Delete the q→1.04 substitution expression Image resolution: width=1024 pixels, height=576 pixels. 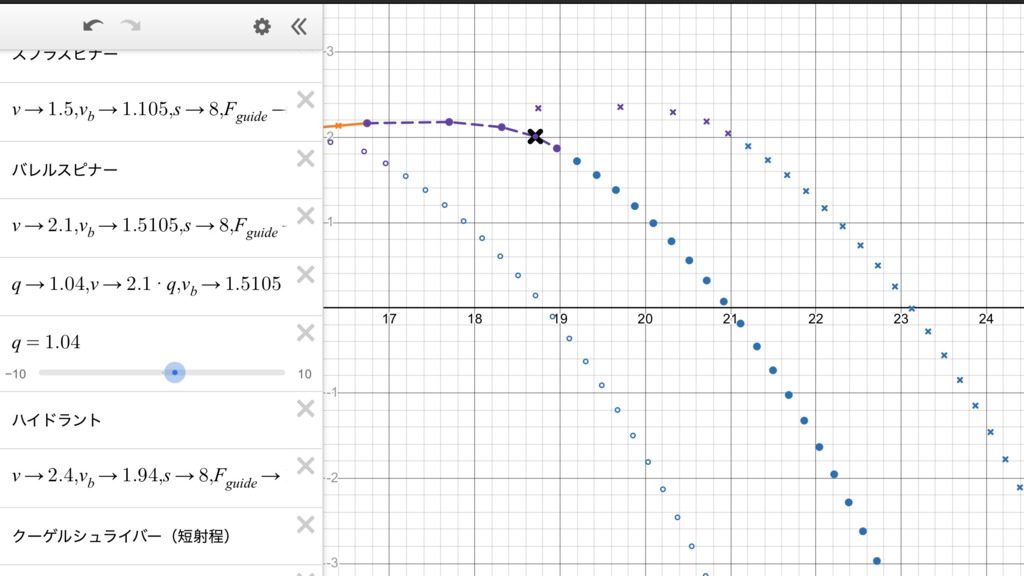click(306, 274)
